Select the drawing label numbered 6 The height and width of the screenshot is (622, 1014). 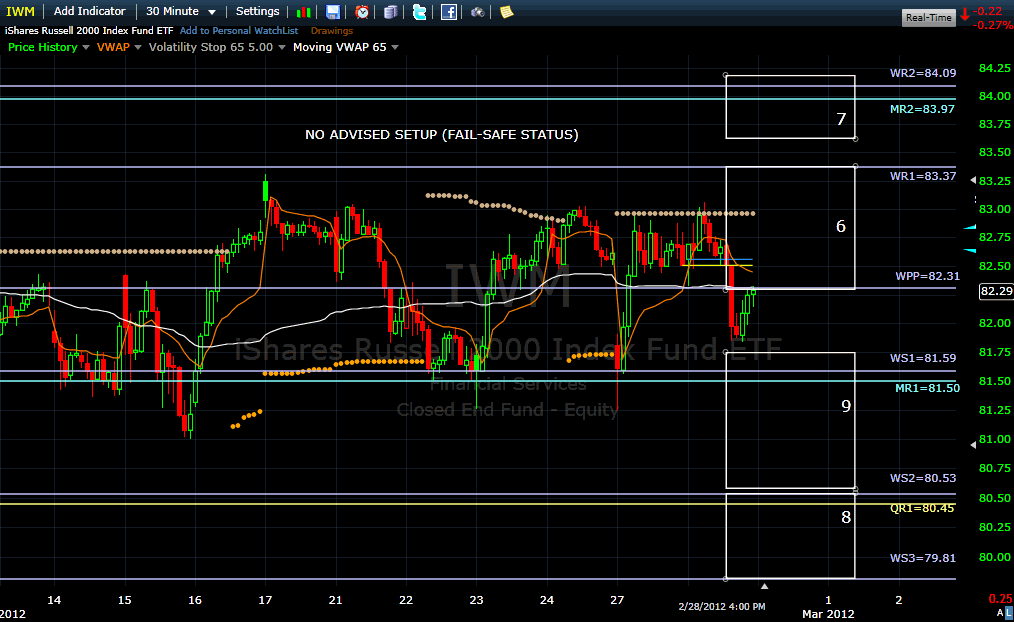841,226
